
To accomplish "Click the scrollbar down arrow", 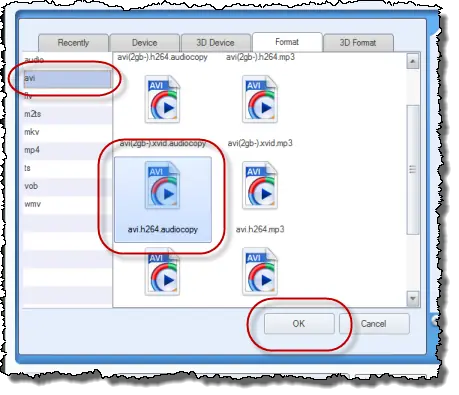I will (413, 298).
